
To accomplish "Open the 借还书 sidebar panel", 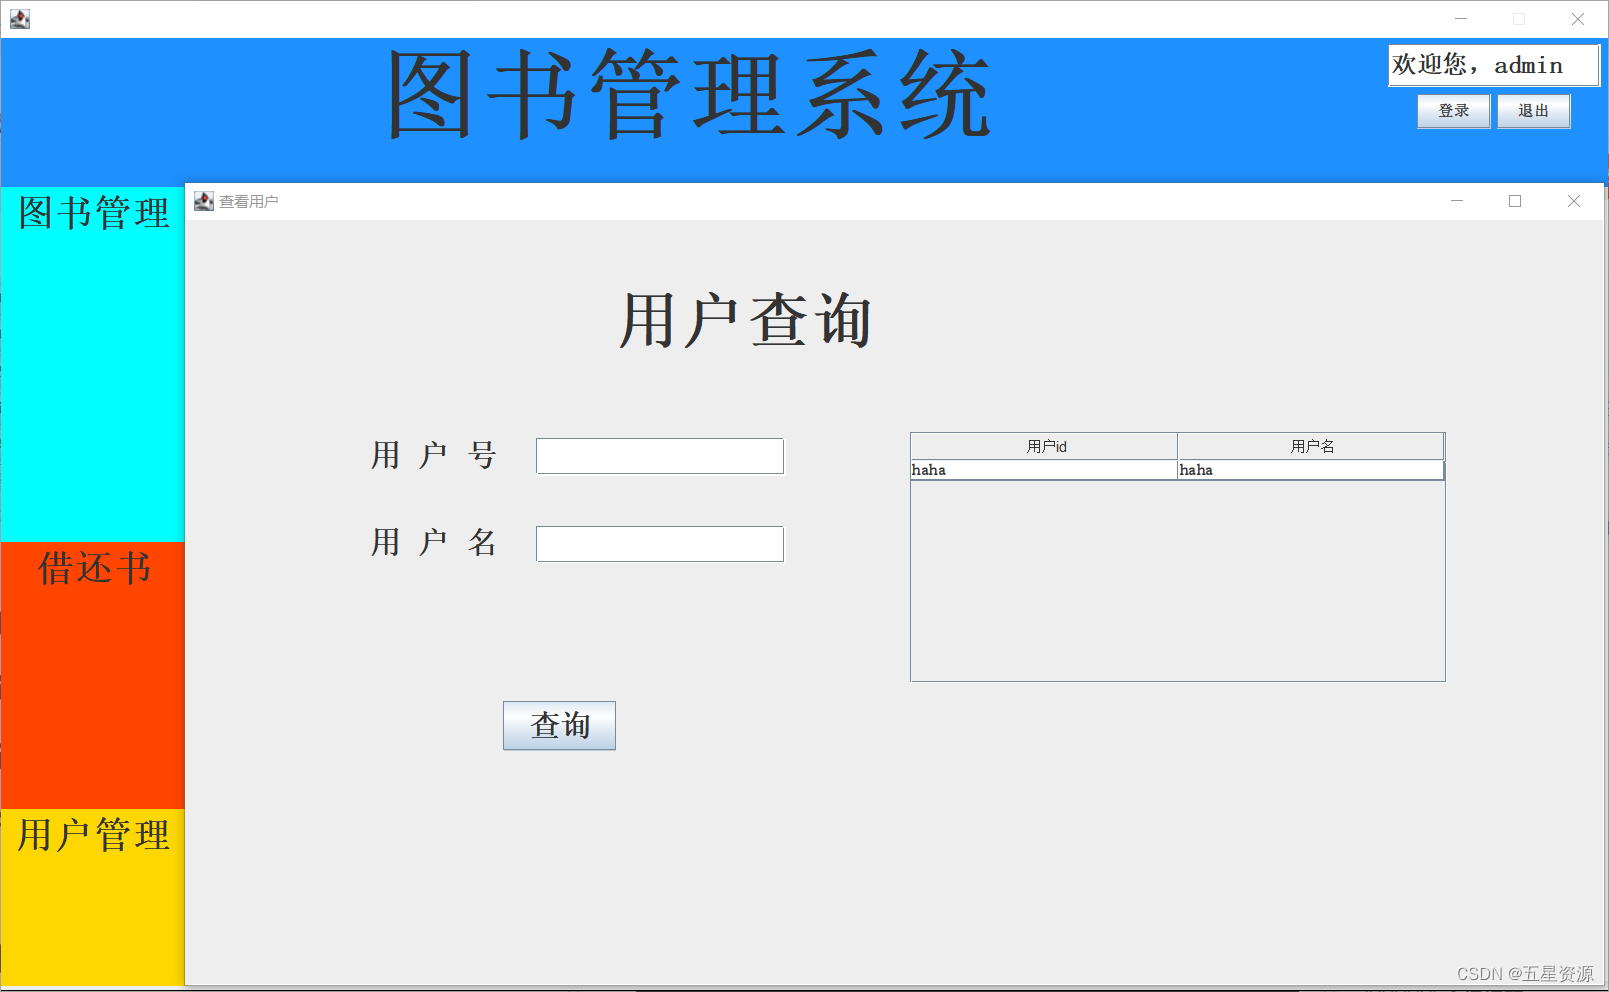I will point(93,675).
